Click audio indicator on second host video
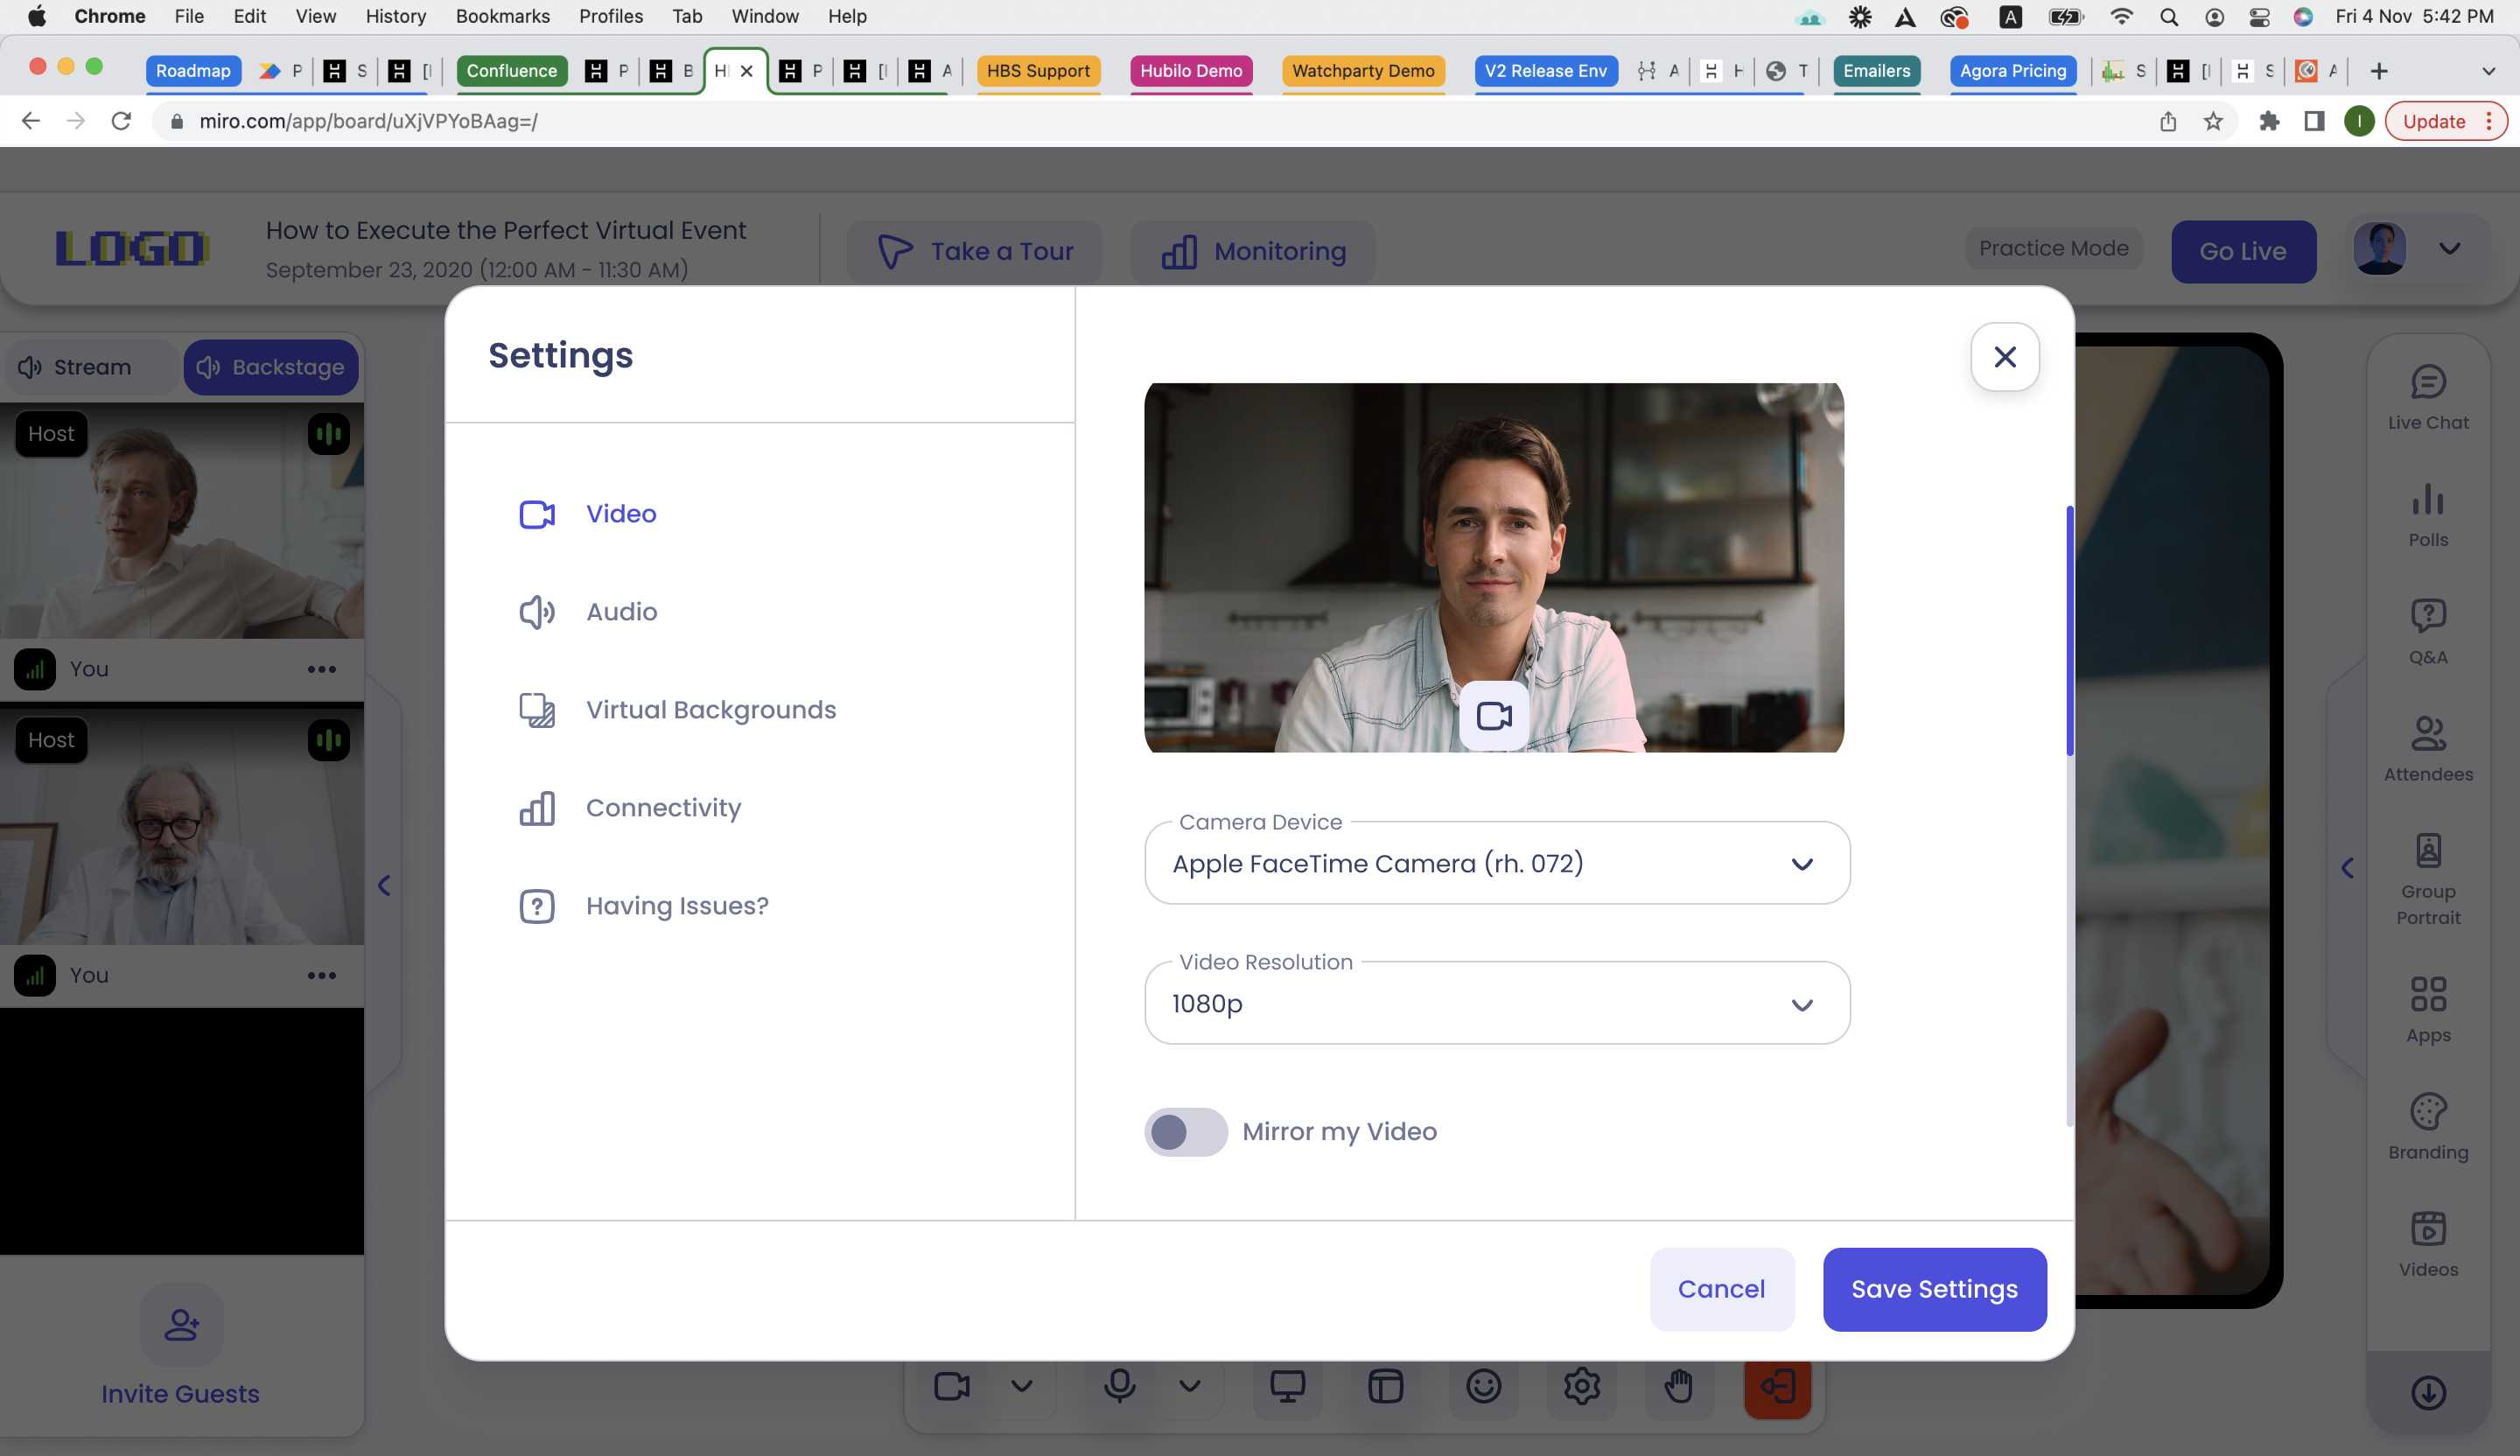The width and height of the screenshot is (2520, 1456). (328, 740)
